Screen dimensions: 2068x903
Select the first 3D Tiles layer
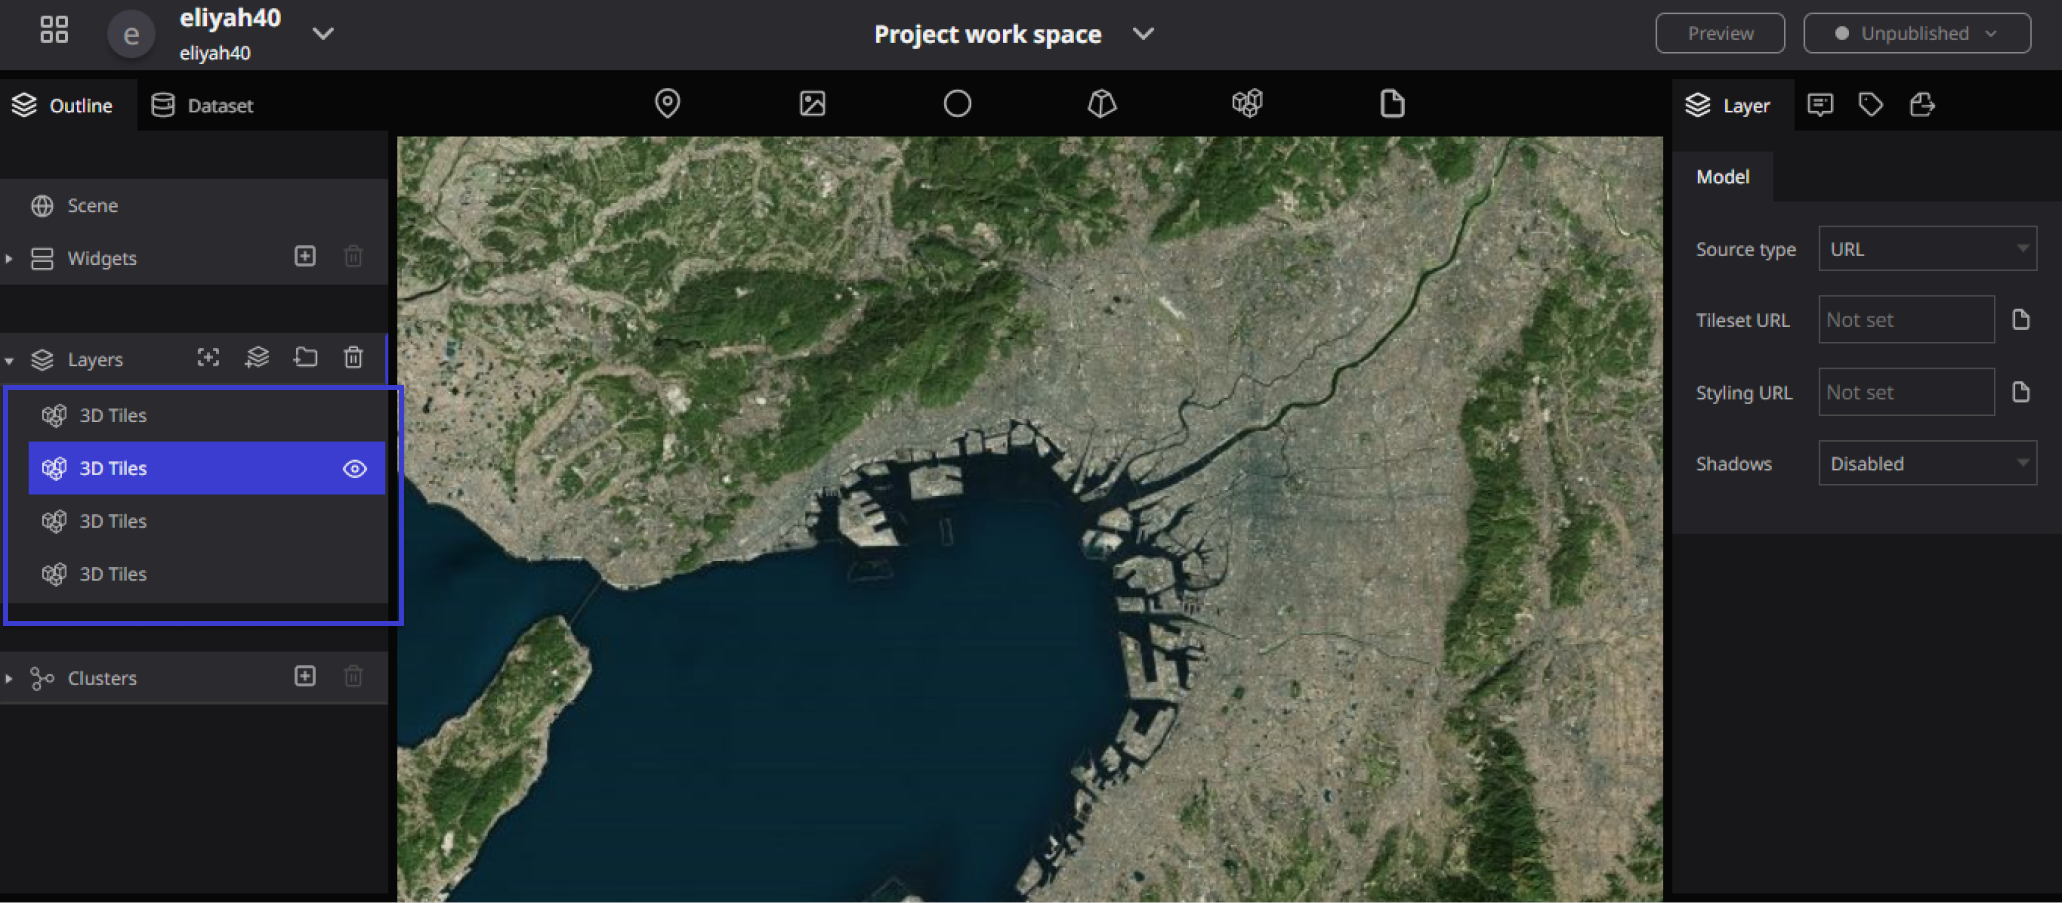pos(207,415)
